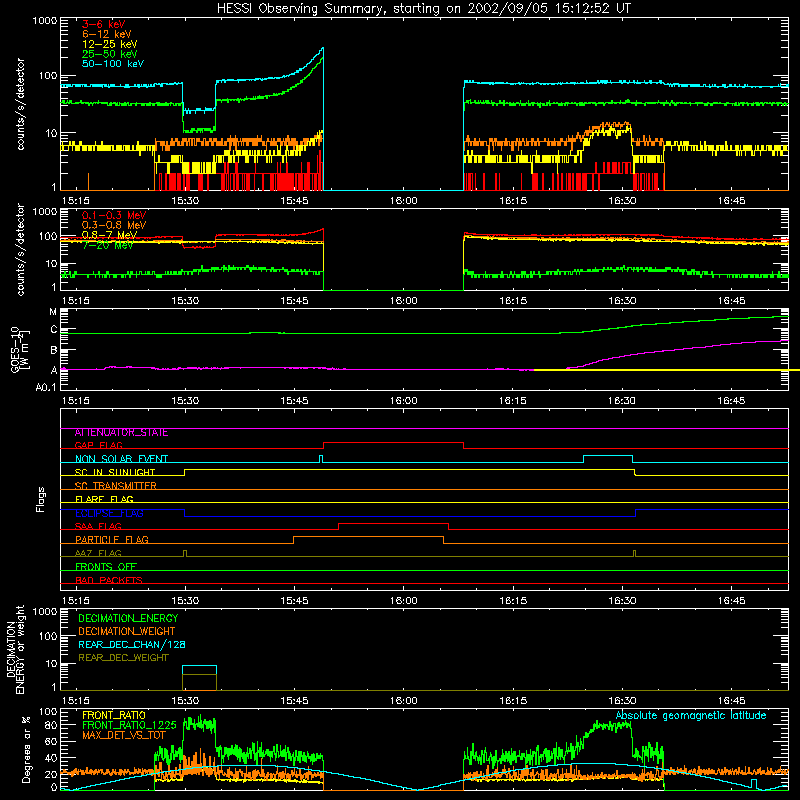Pick the "BAD_PACKETS" flag label
Screen dimensions: 800x800
(109, 580)
